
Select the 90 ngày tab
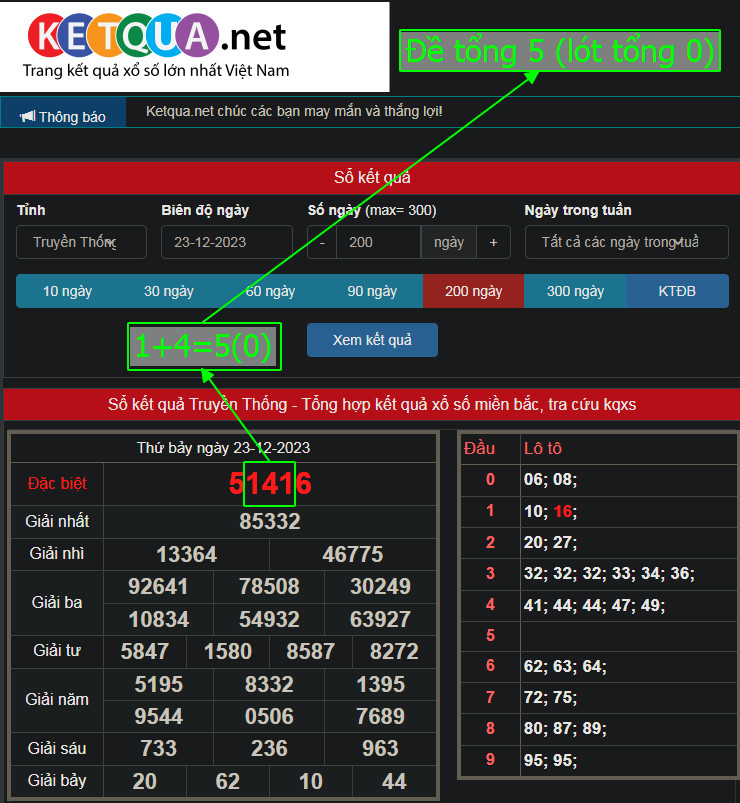pos(372,291)
